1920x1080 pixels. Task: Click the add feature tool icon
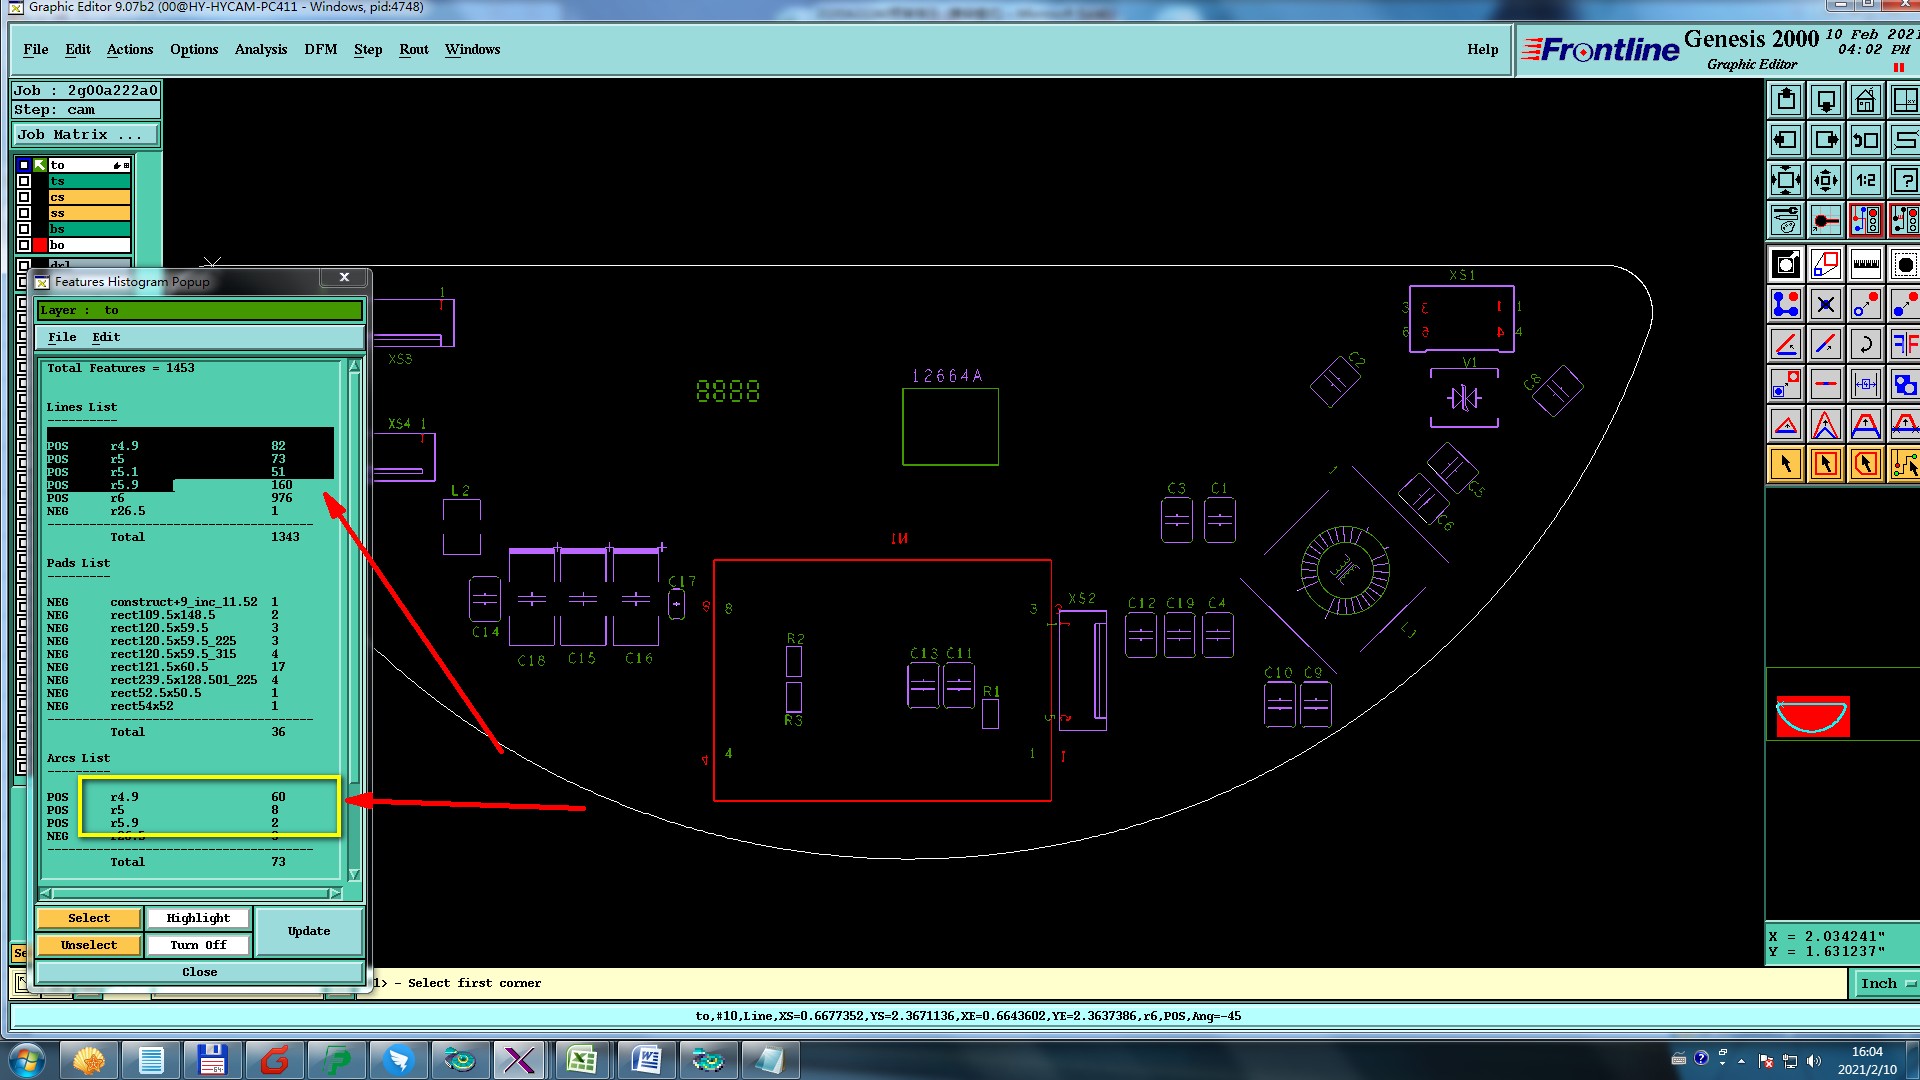(1786, 264)
